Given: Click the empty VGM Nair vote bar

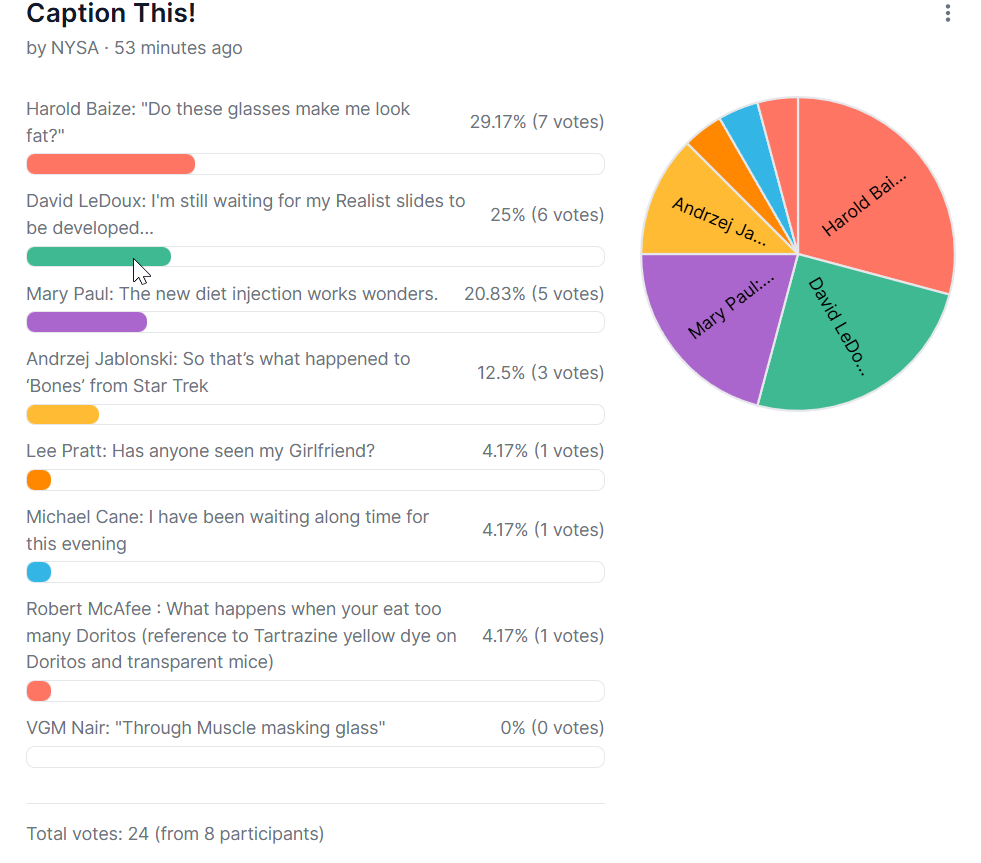Looking at the screenshot, I should tap(315, 757).
